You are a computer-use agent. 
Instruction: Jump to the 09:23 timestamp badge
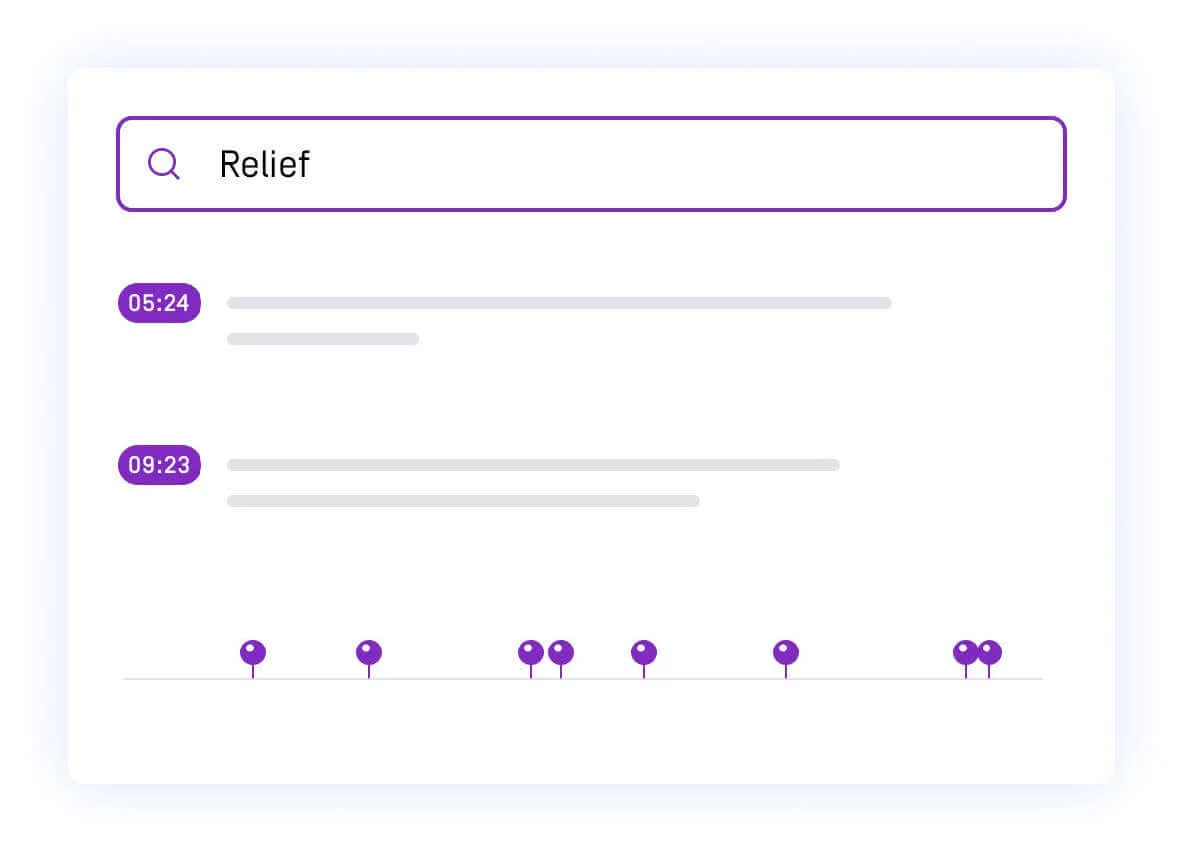[159, 465]
